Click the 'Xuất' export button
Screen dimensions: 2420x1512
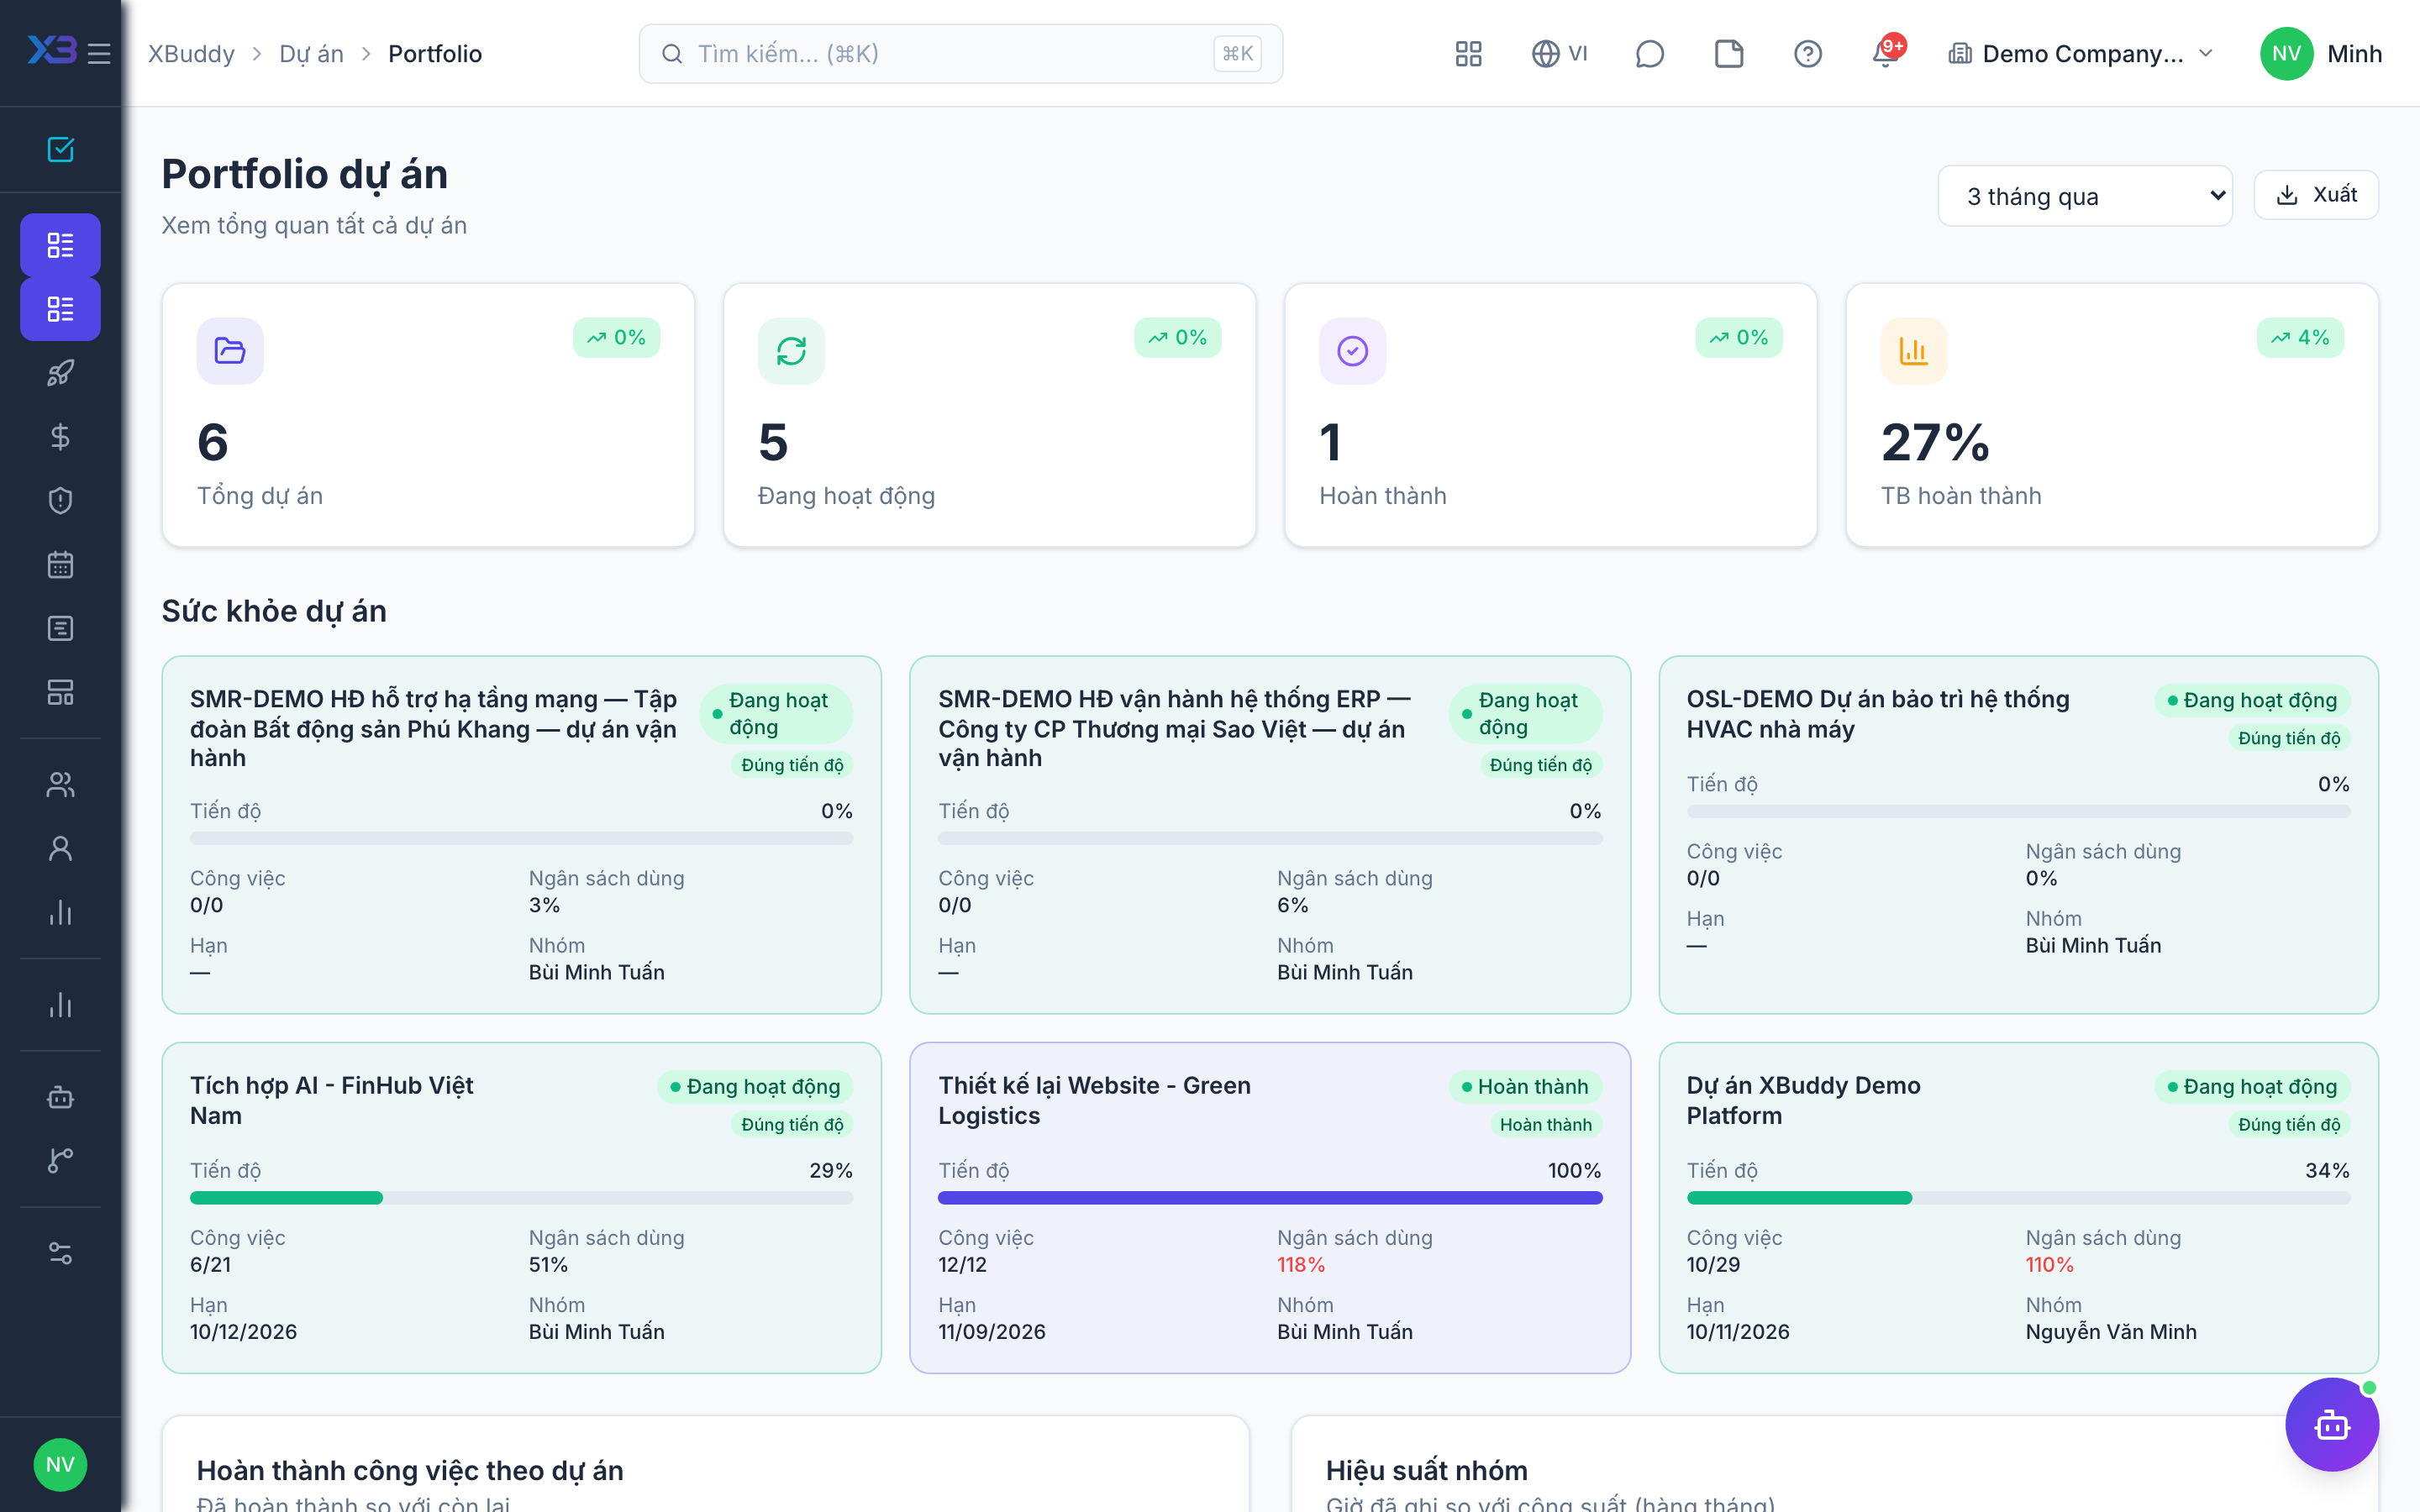click(x=2315, y=194)
